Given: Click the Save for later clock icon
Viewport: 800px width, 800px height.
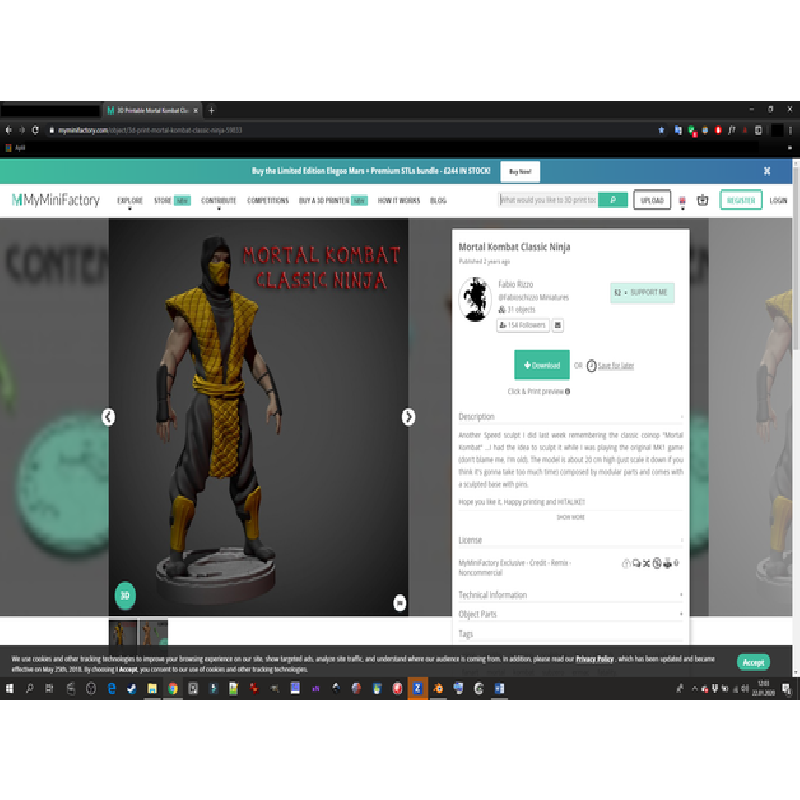Looking at the screenshot, I should pyautogui.click(x=591, y=365).
